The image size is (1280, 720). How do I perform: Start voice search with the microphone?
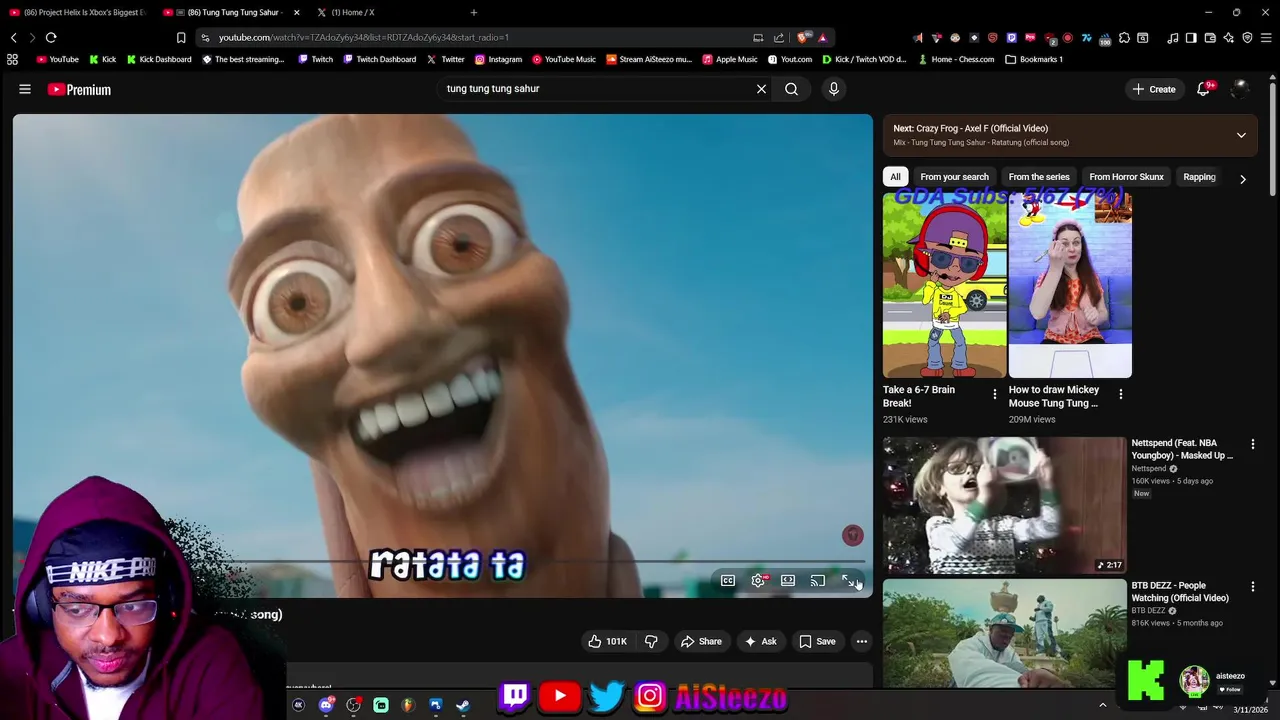(834, 89)
